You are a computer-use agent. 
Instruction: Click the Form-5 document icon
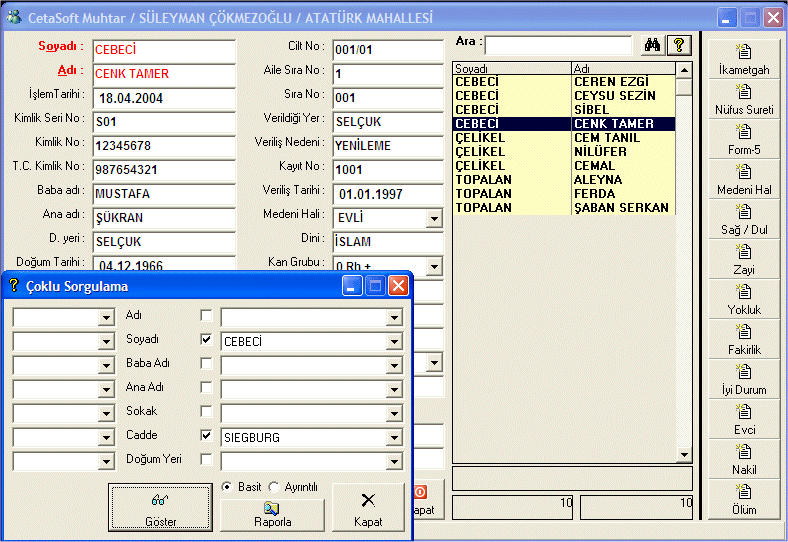point(743,132)
